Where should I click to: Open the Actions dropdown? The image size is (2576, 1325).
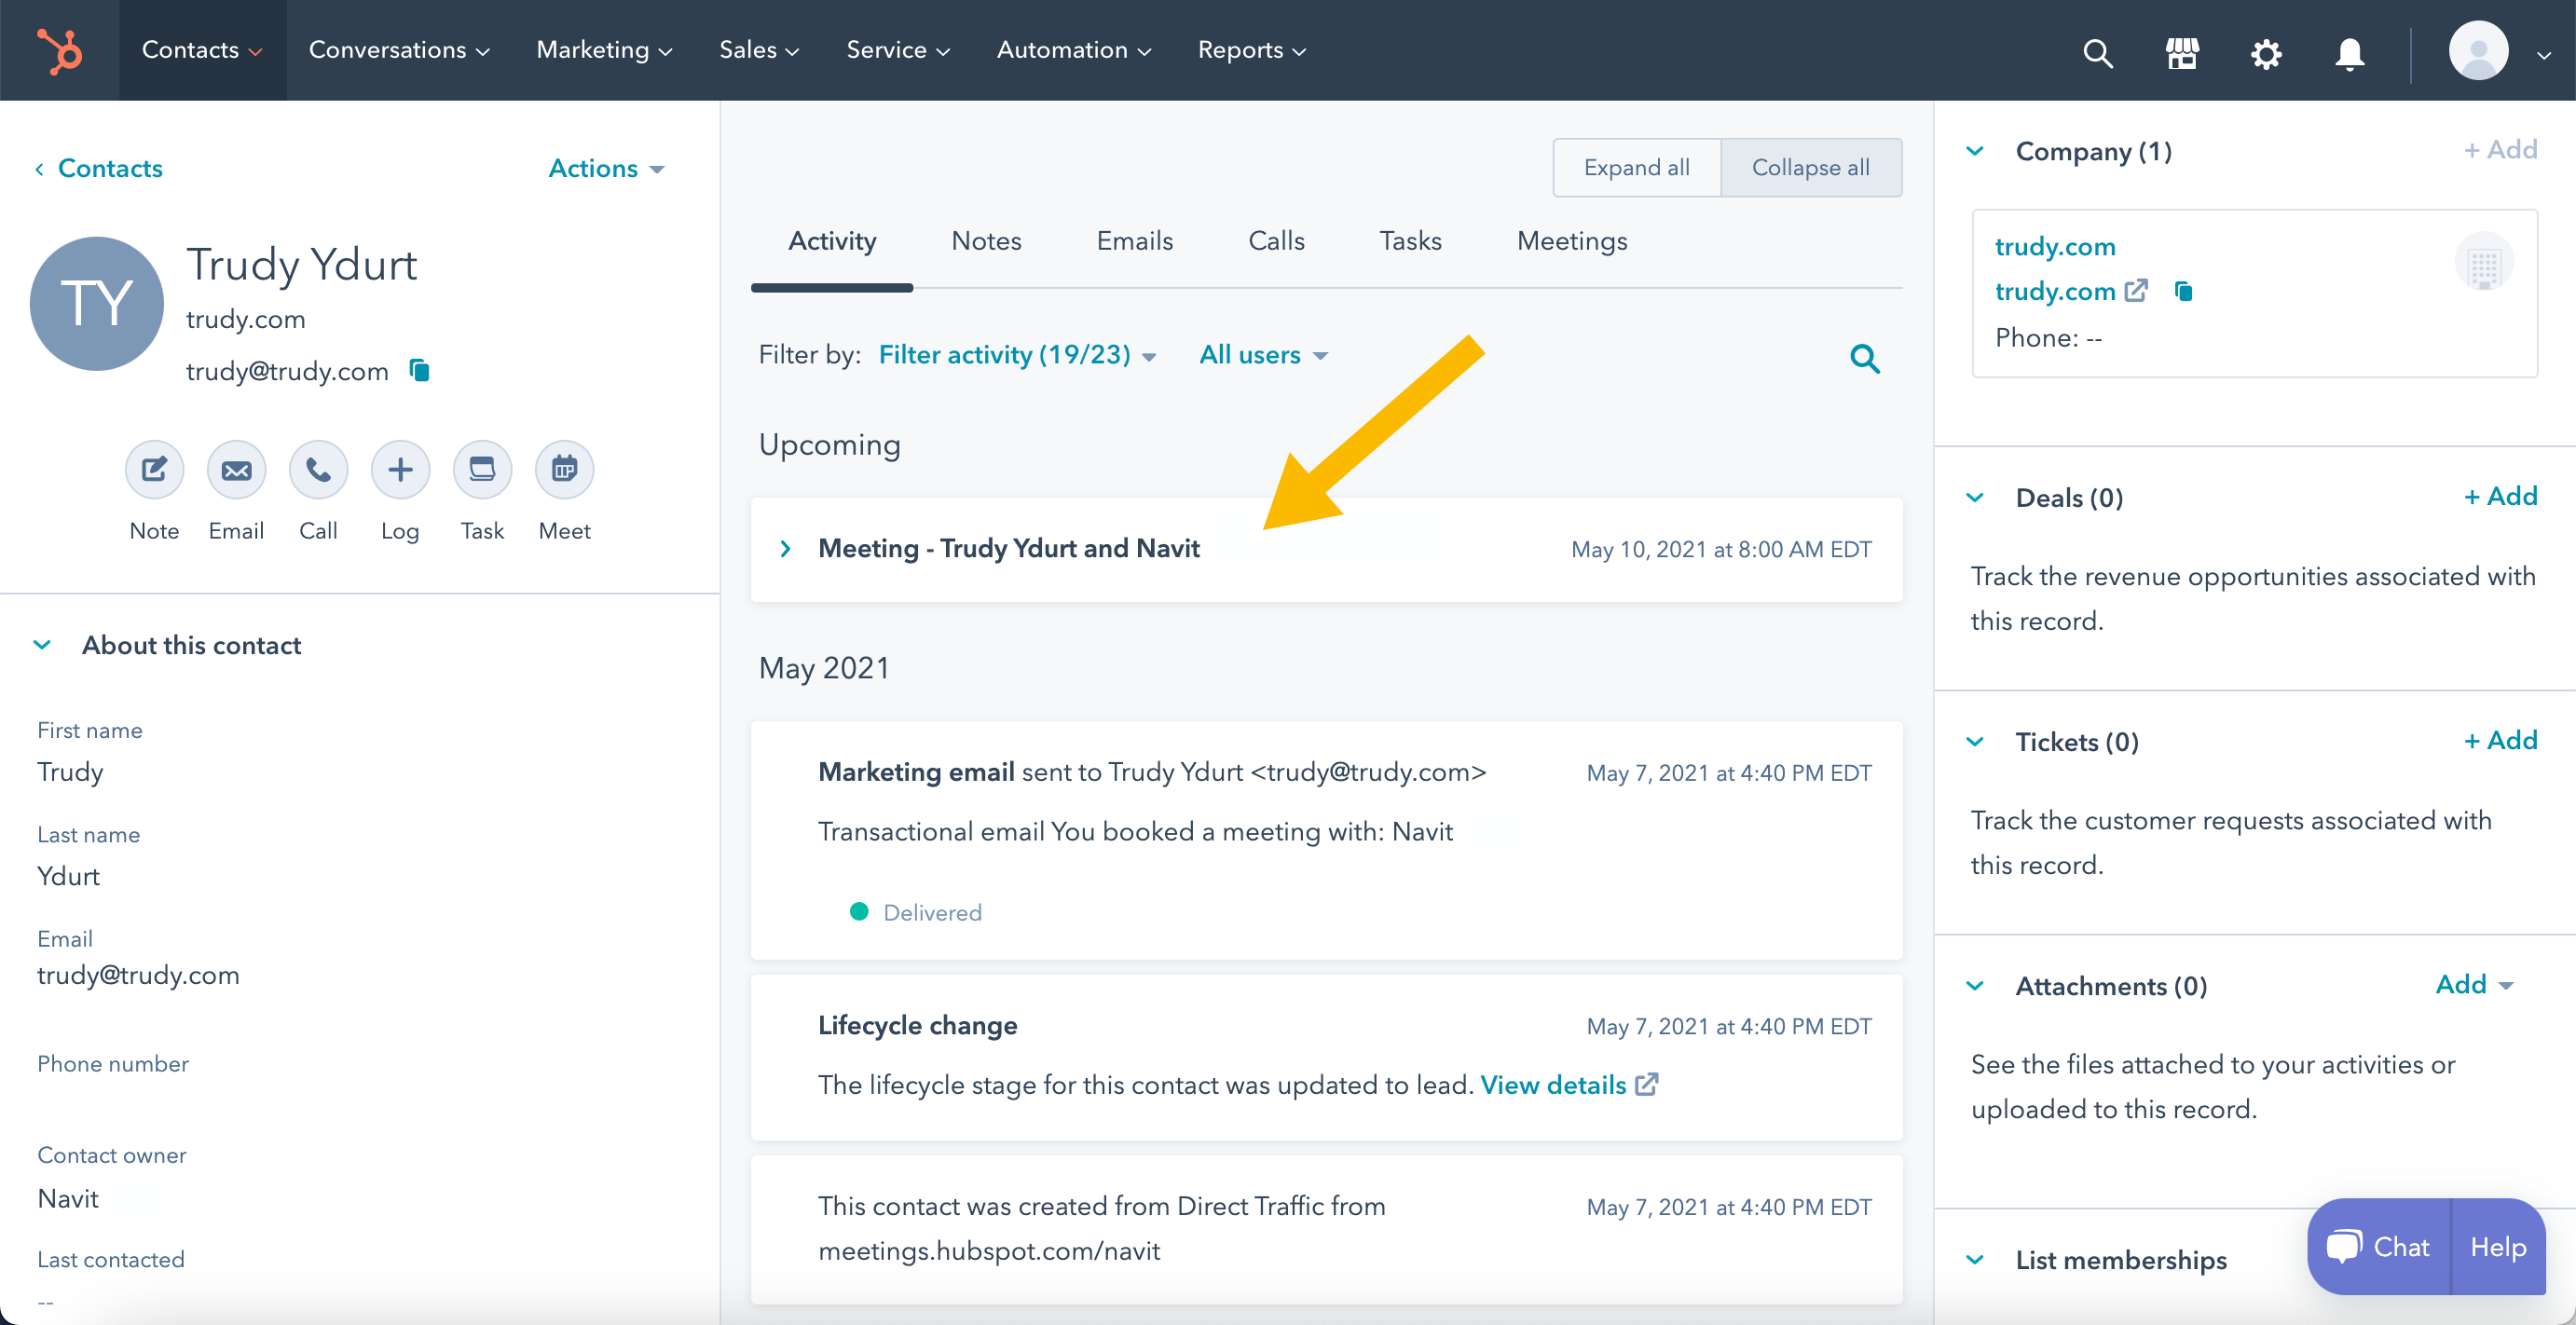pyautogui.click(x=606, y=168)
